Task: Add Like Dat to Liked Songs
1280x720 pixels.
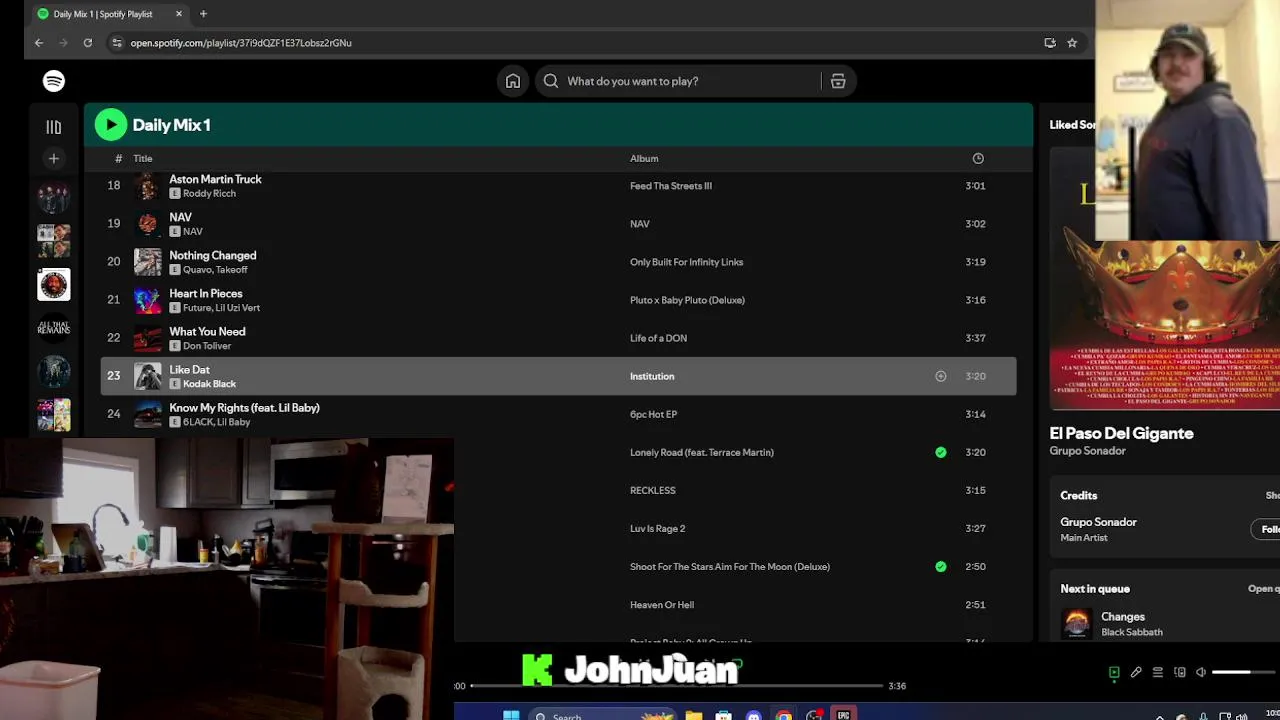Action: [x=940, y=376]
